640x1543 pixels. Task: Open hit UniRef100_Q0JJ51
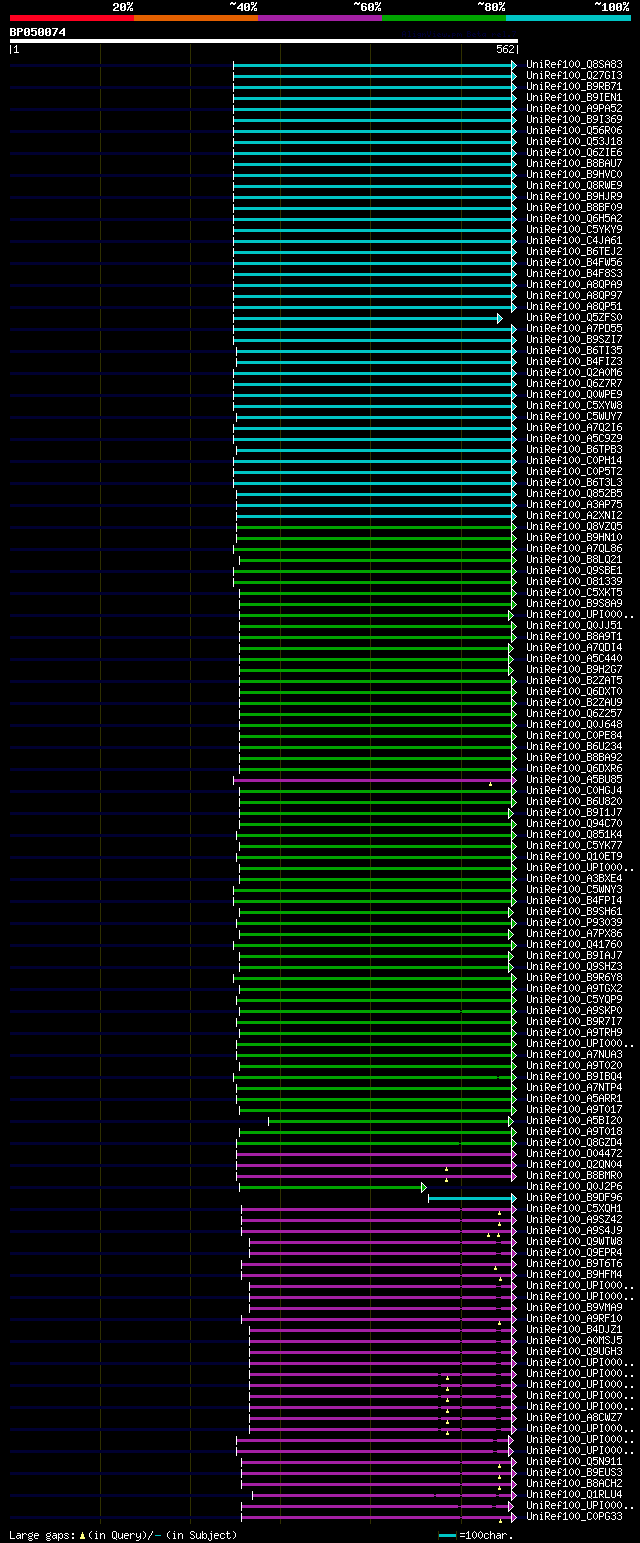(574, 625)
